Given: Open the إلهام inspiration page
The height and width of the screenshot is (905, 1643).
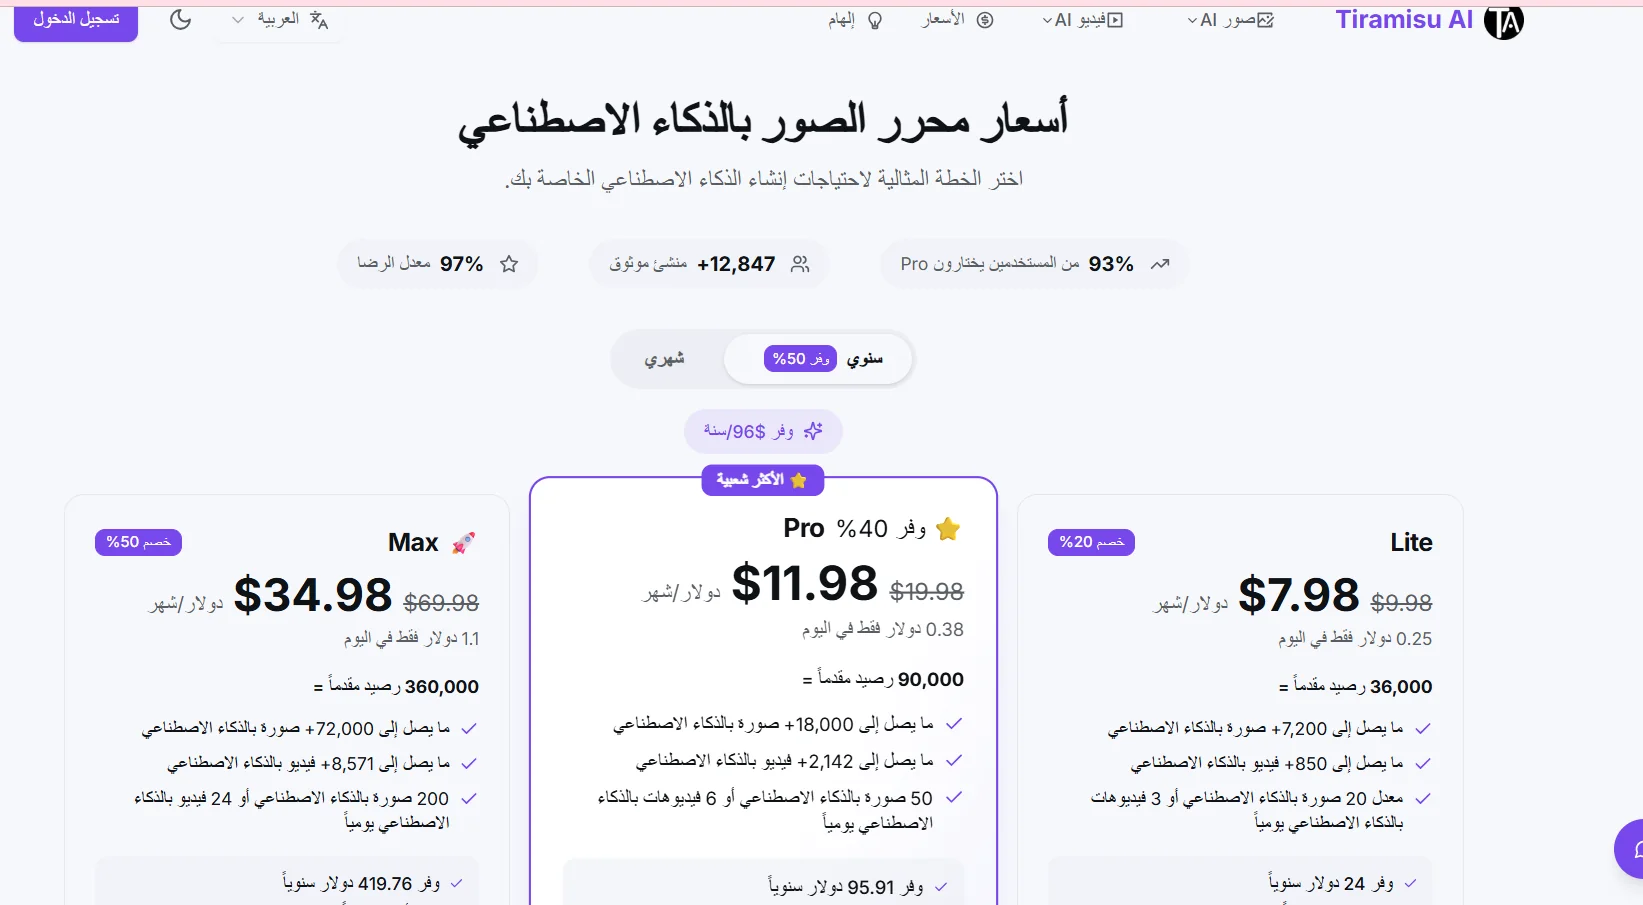Looking at the screenshot, I should 855,20.
